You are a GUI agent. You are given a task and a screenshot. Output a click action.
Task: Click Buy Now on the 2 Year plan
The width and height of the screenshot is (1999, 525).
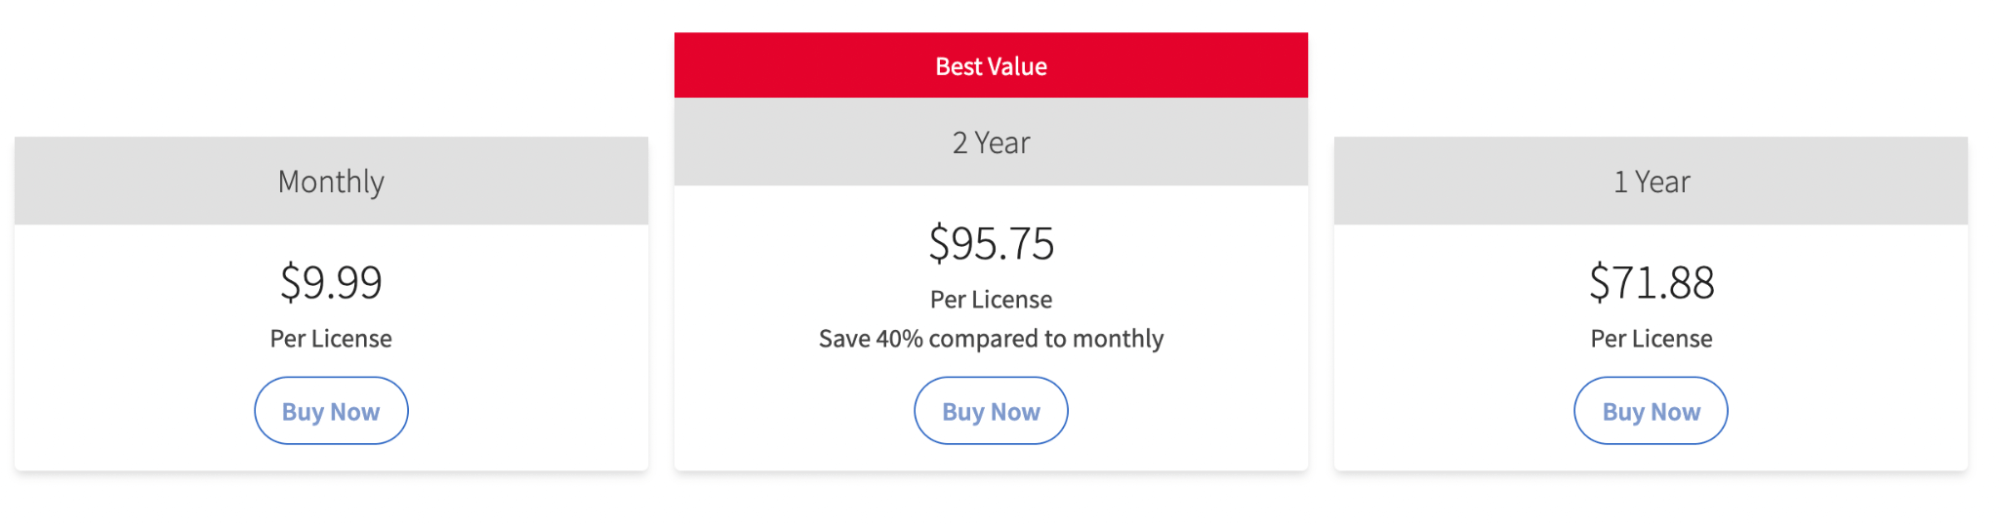click(991, 411)
